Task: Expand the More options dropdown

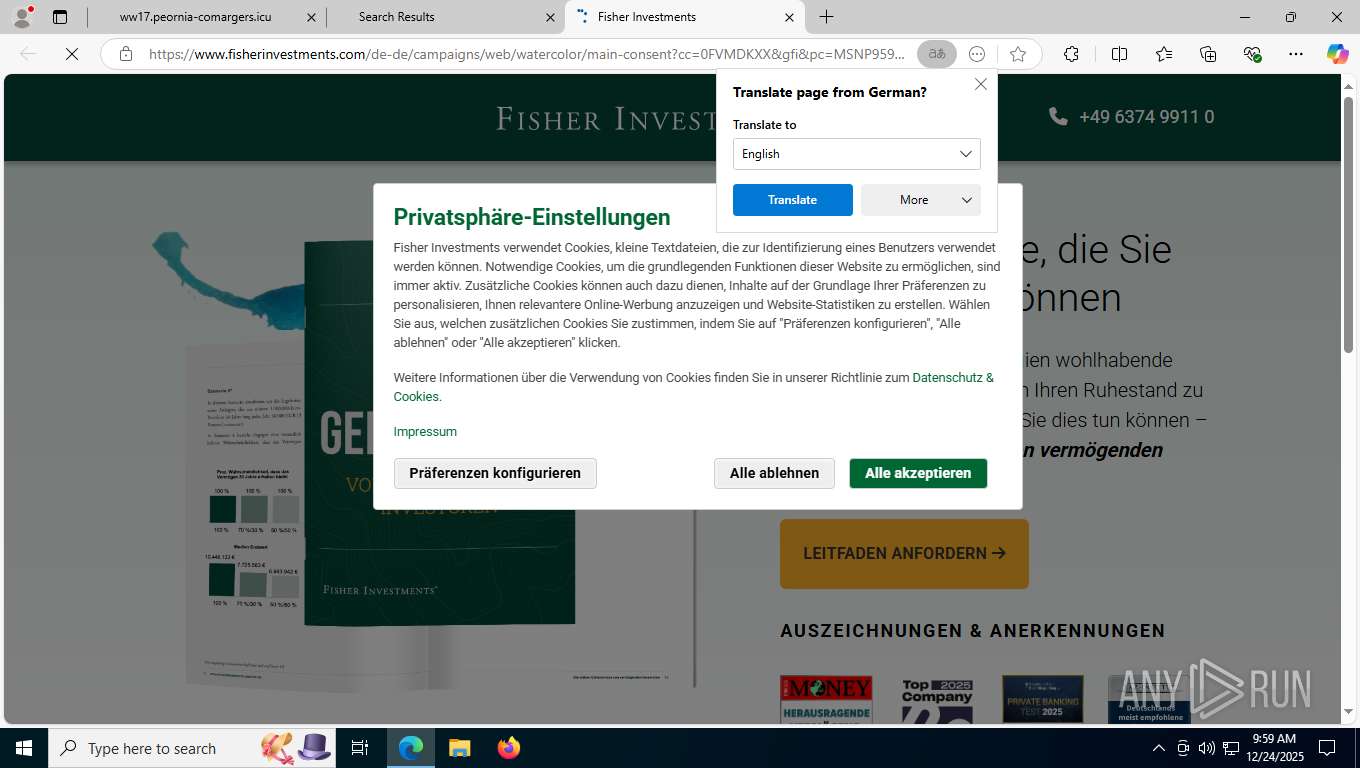Action: click(x=921, y=200)
